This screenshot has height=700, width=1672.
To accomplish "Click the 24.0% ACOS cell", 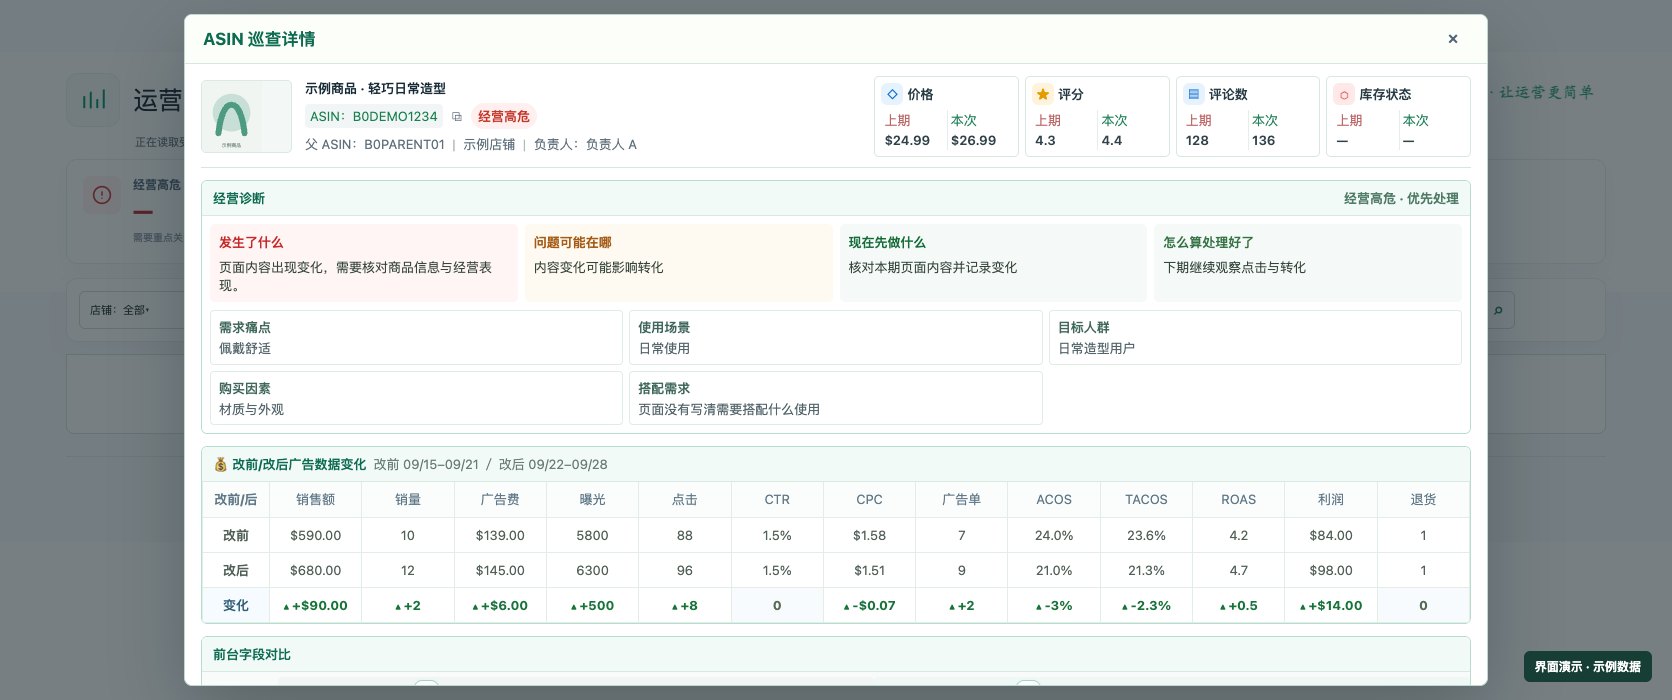I will click(x=1054, y=535).
